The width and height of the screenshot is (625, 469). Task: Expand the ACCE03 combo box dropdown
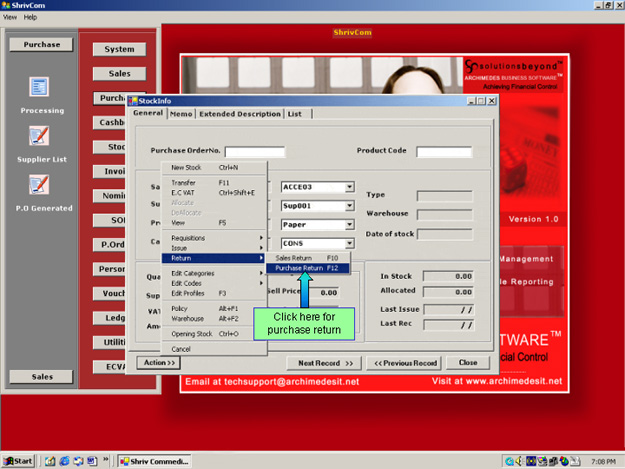coord(350,187)
